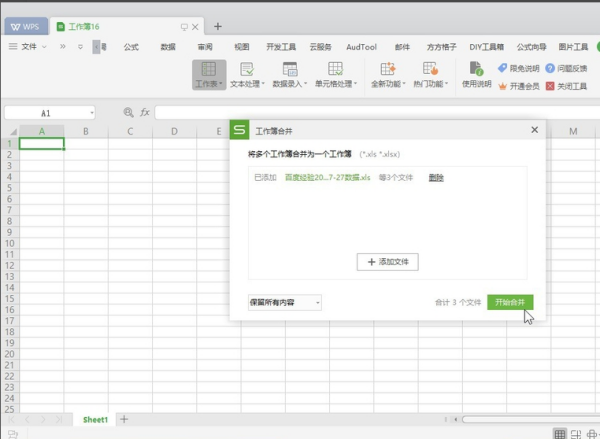This screenshot has height=439, width=600.
Task: Select the Sheet1 sheet tab
Action: pyautogui.click(x=95, y=419)
